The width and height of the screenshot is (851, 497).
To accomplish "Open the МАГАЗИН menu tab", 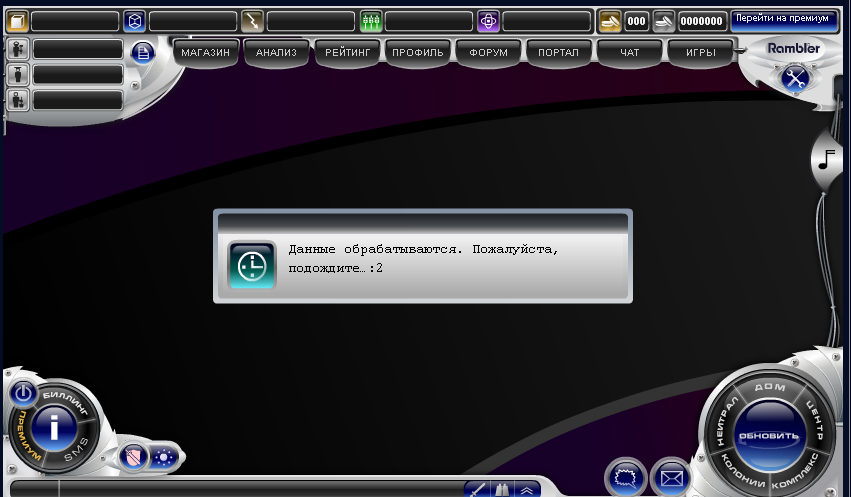I will click(x=206, y=52).
